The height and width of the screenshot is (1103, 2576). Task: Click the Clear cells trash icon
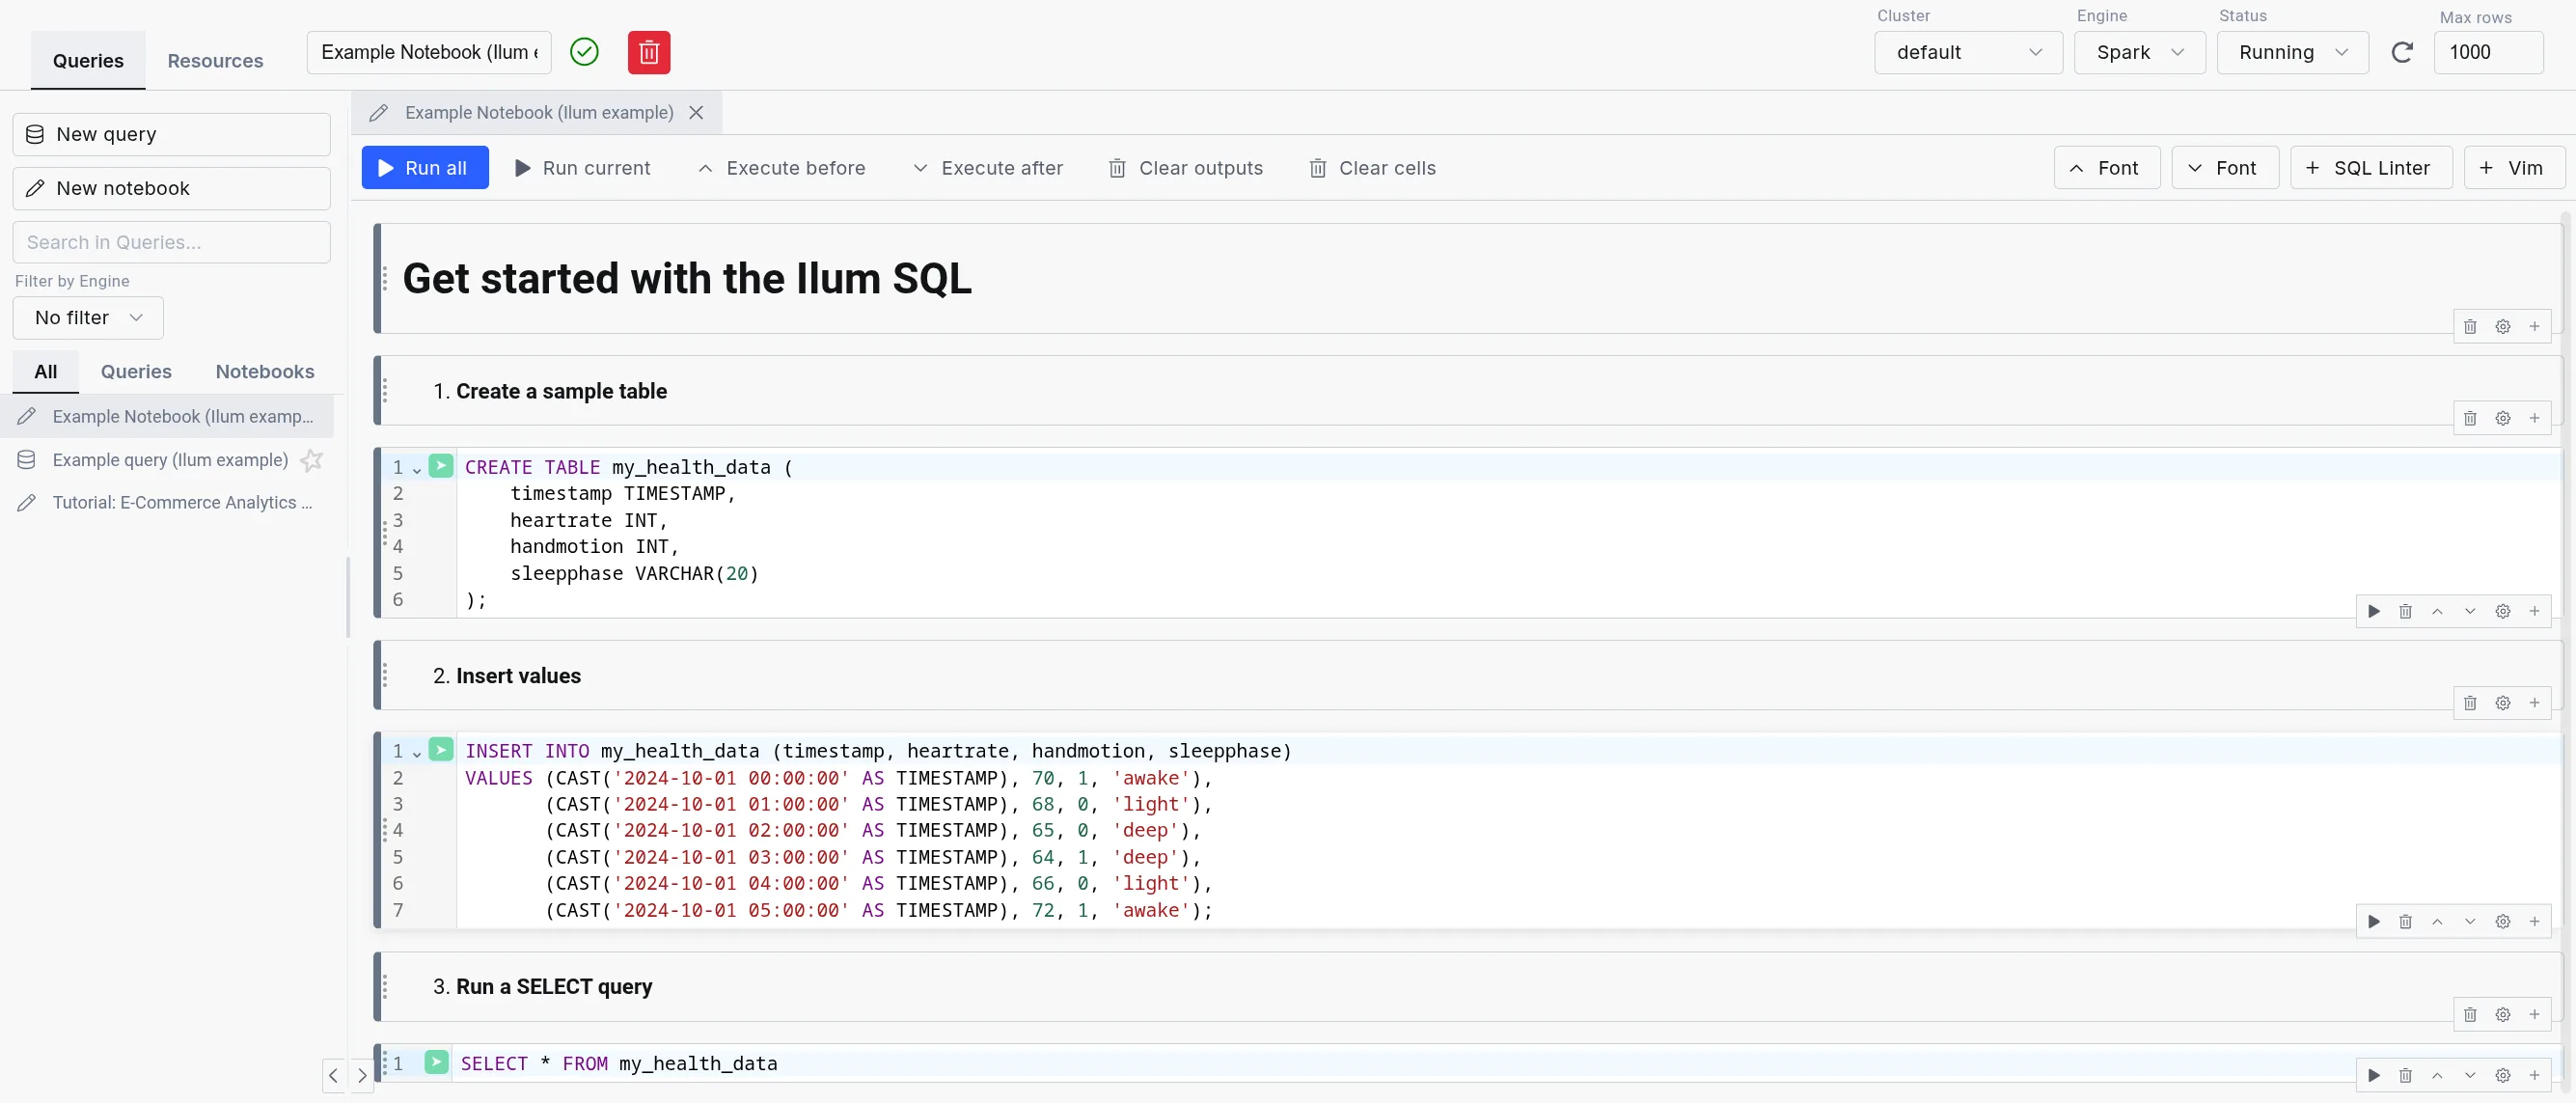pos(1317,168)
